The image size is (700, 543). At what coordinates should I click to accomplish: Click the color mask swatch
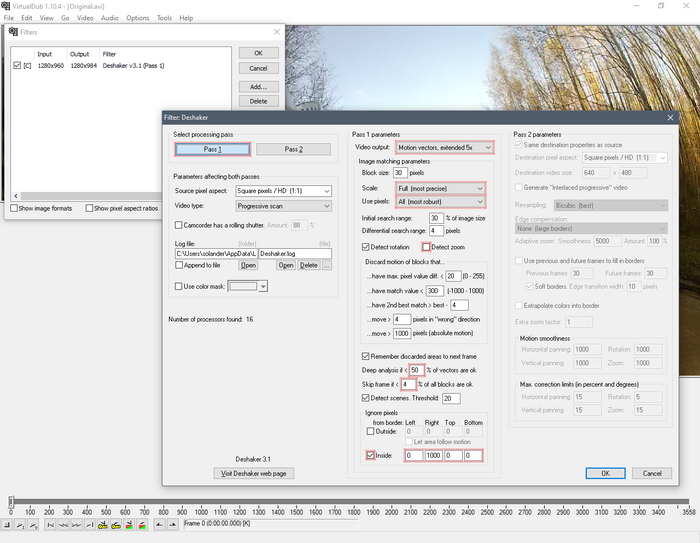(243, 286)
